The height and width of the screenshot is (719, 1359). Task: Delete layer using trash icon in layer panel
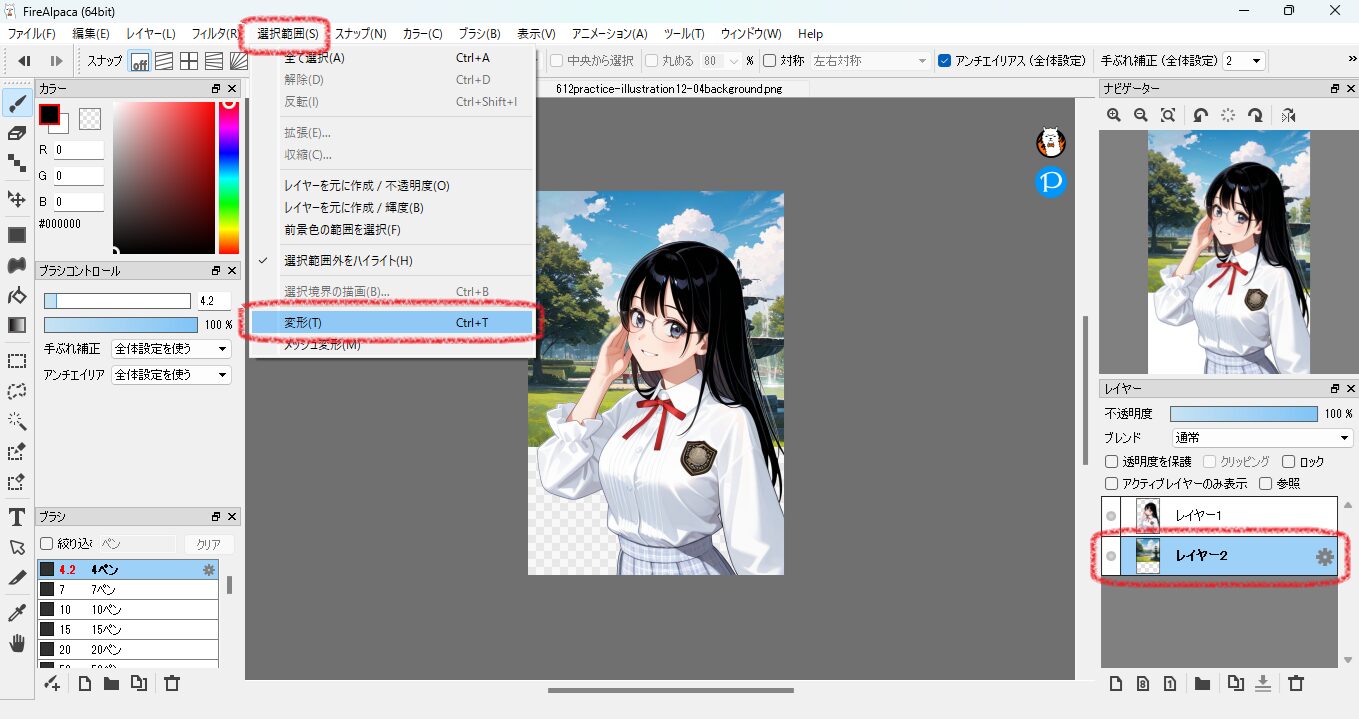click(1296, 683)
